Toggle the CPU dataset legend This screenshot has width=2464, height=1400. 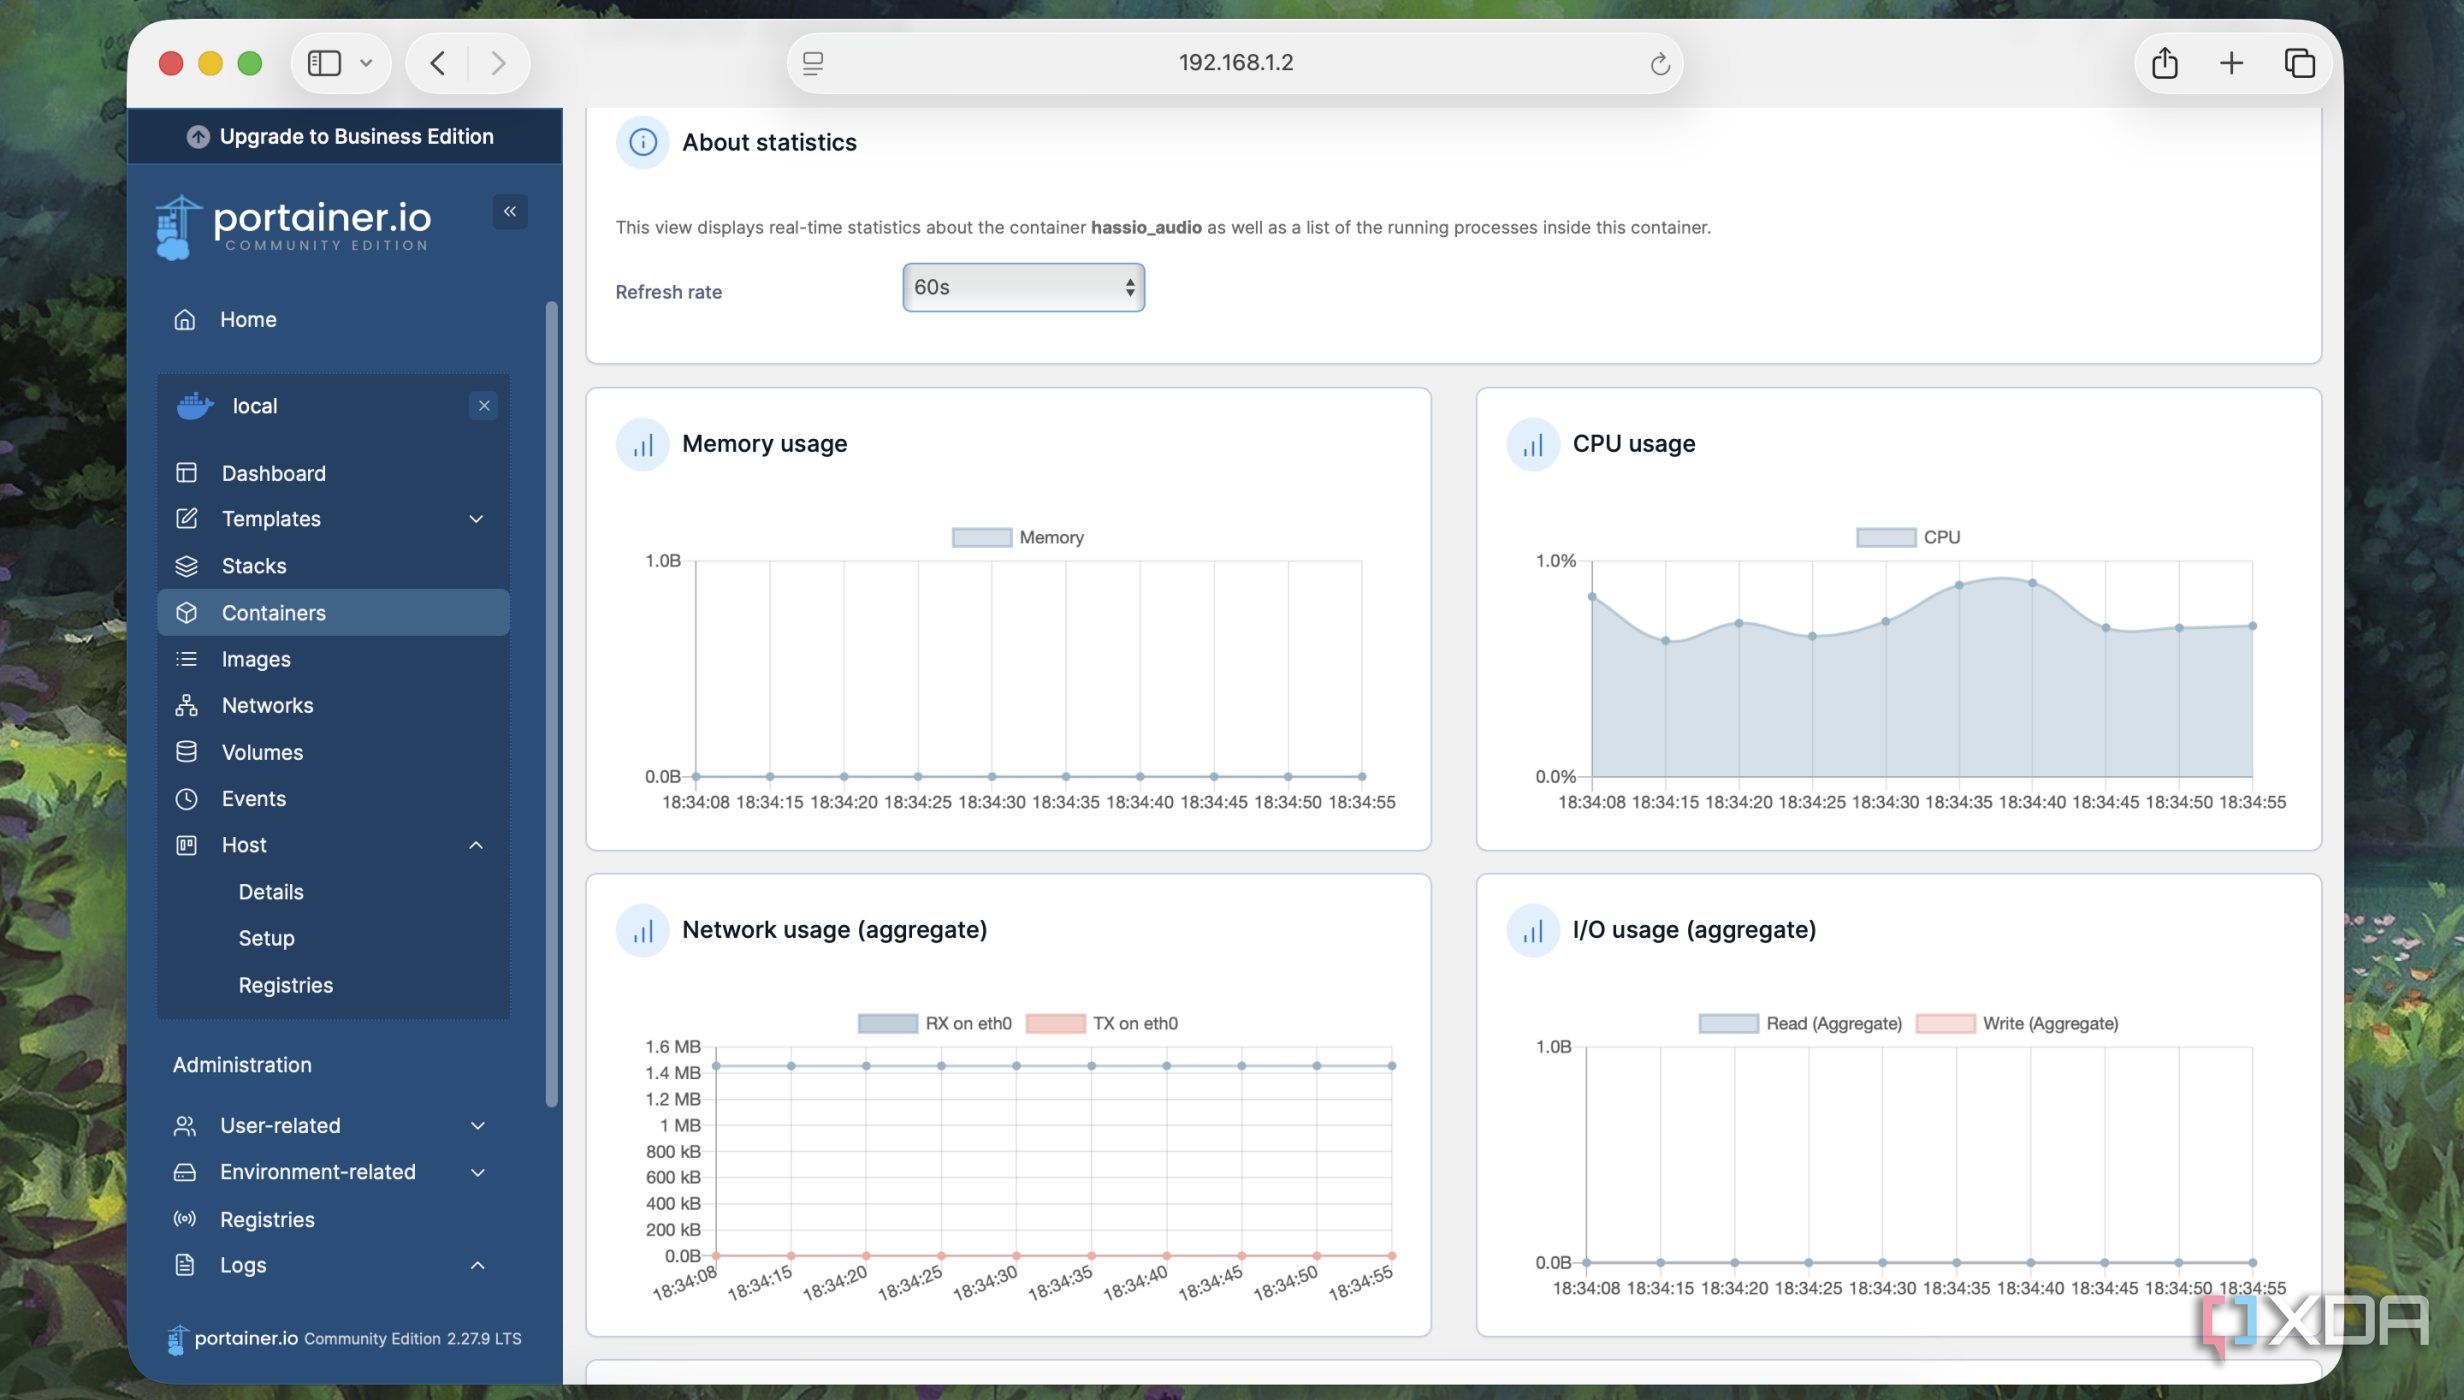1908,537
